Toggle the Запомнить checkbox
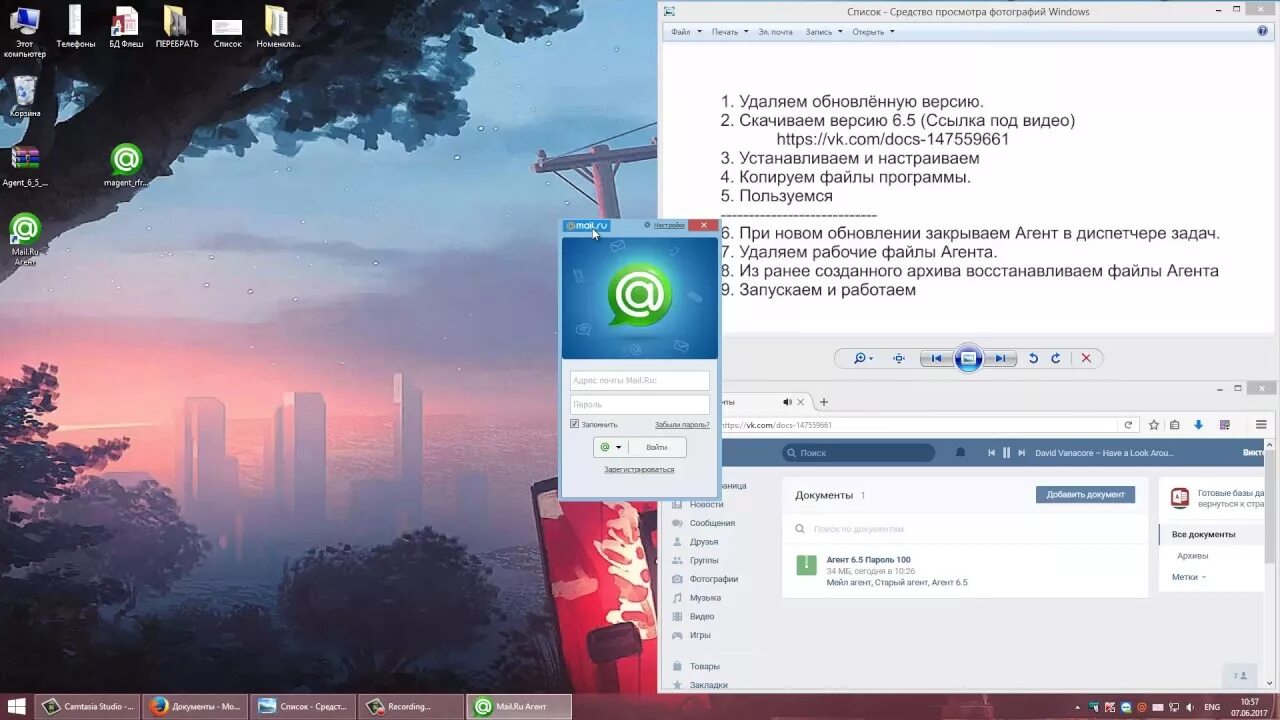Viewport: 1280px width, 720px height. point(575,424)
